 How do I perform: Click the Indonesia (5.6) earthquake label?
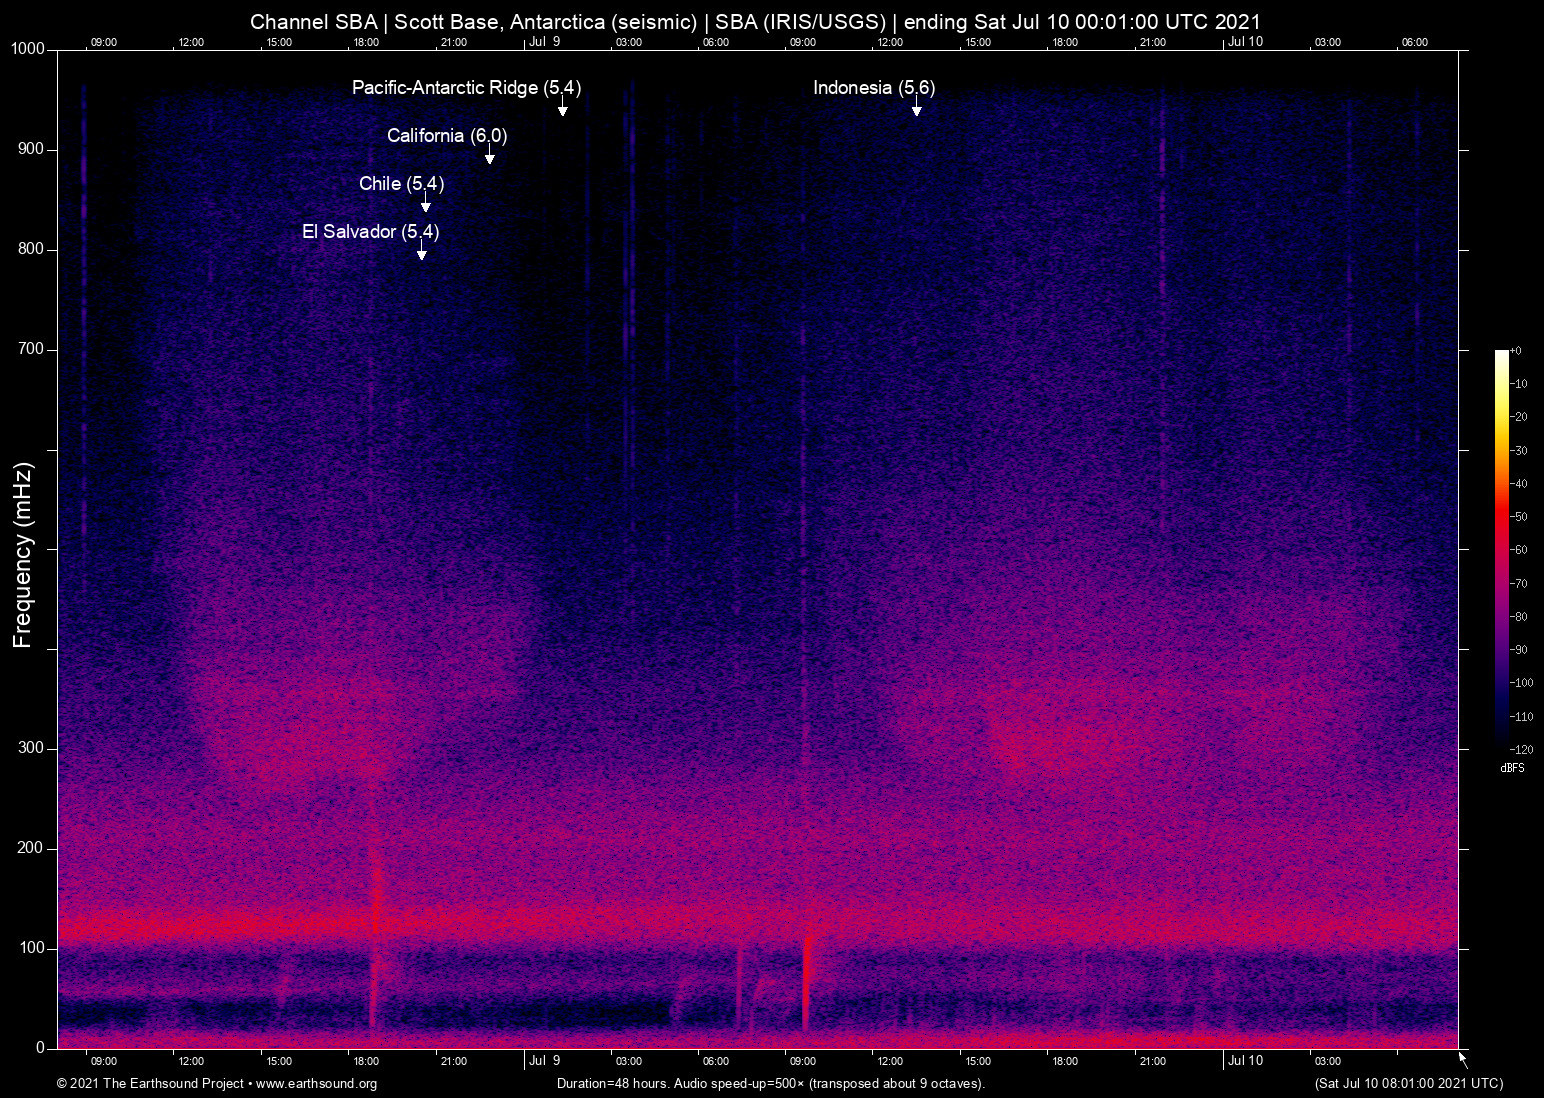point(873,88)
